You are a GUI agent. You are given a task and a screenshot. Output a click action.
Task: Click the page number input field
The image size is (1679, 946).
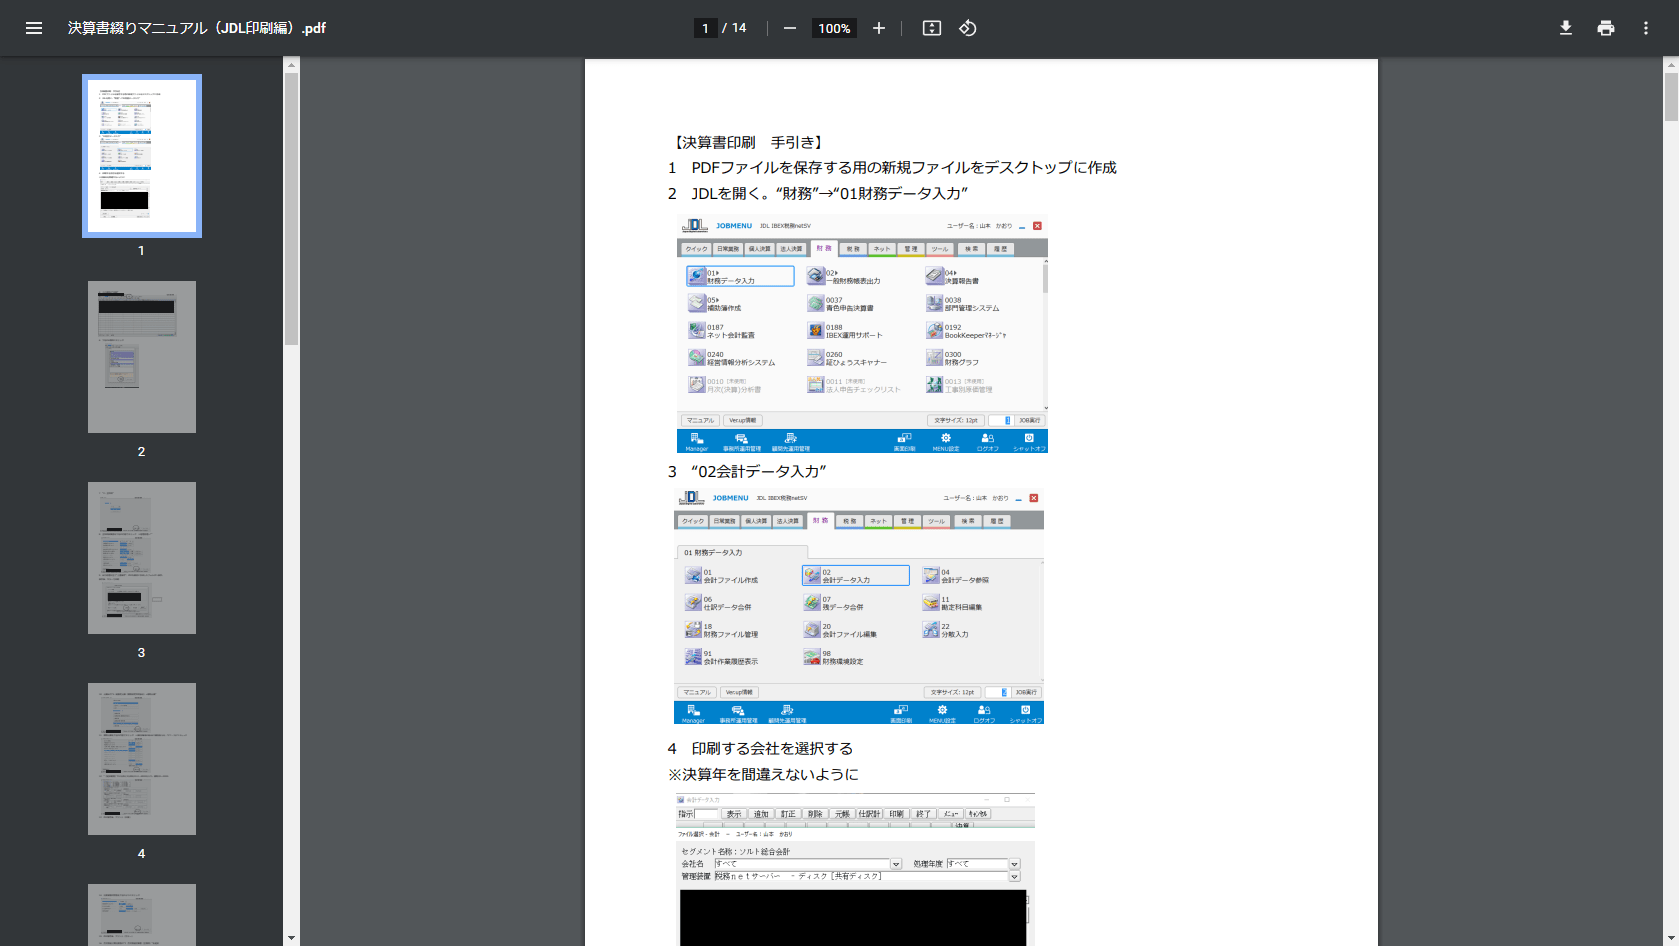pyautogui.click(x=706, y=28)
